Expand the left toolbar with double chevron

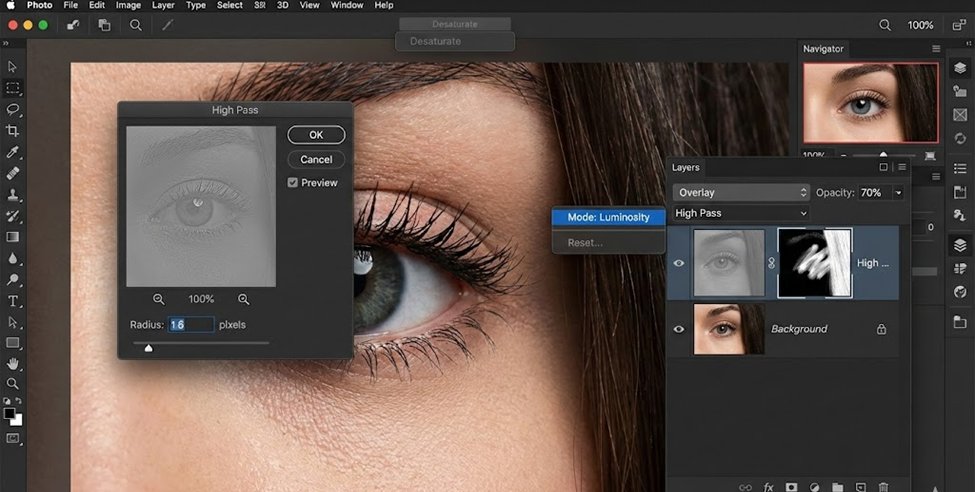coord(6,44)
